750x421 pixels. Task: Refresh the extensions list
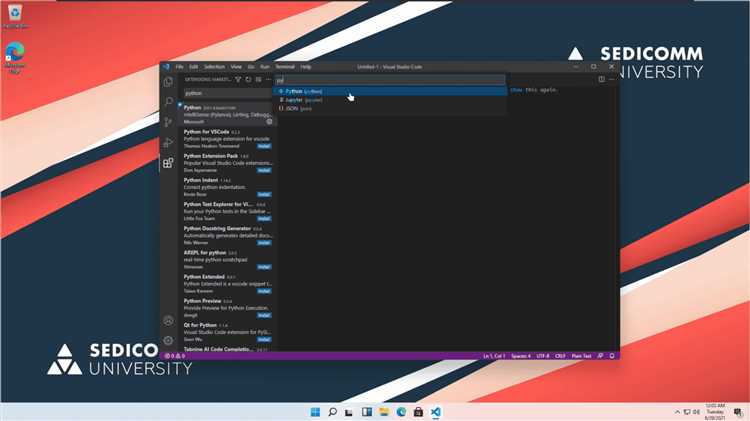tap(248, 79)
